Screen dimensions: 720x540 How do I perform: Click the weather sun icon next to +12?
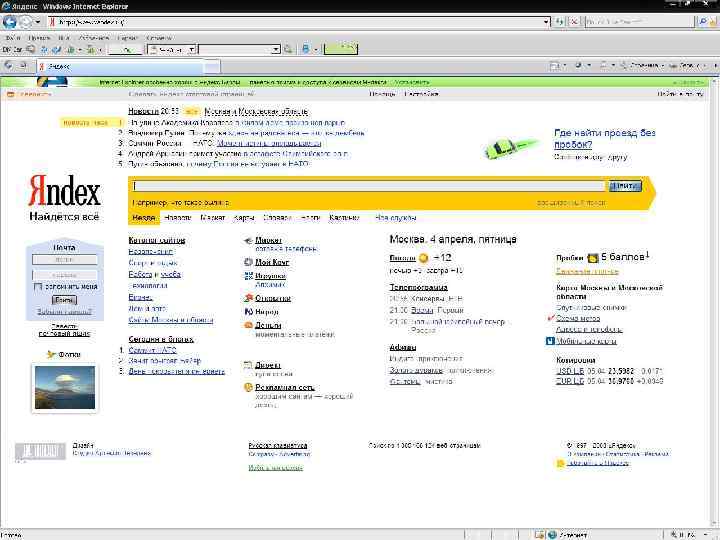coord(423,258)
